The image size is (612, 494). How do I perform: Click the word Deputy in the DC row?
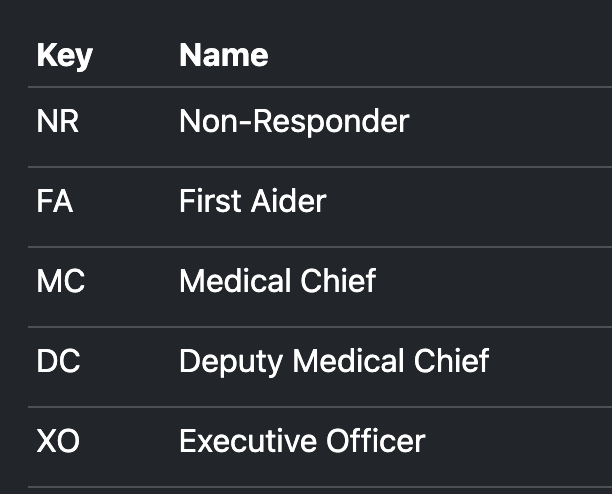coord(223,362)
